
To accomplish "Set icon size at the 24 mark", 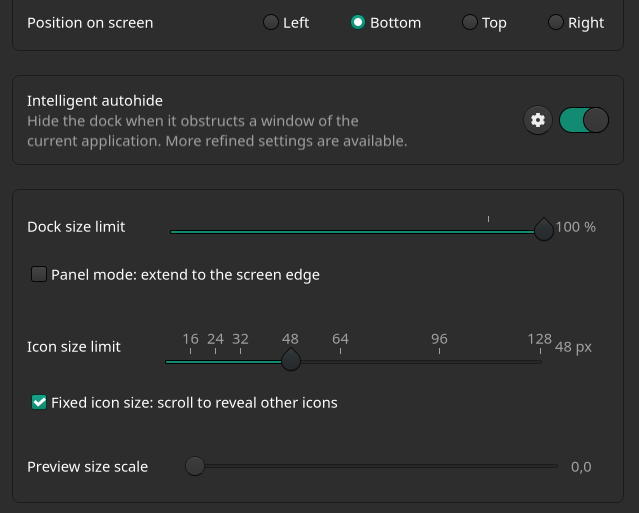I will (215, 360).
